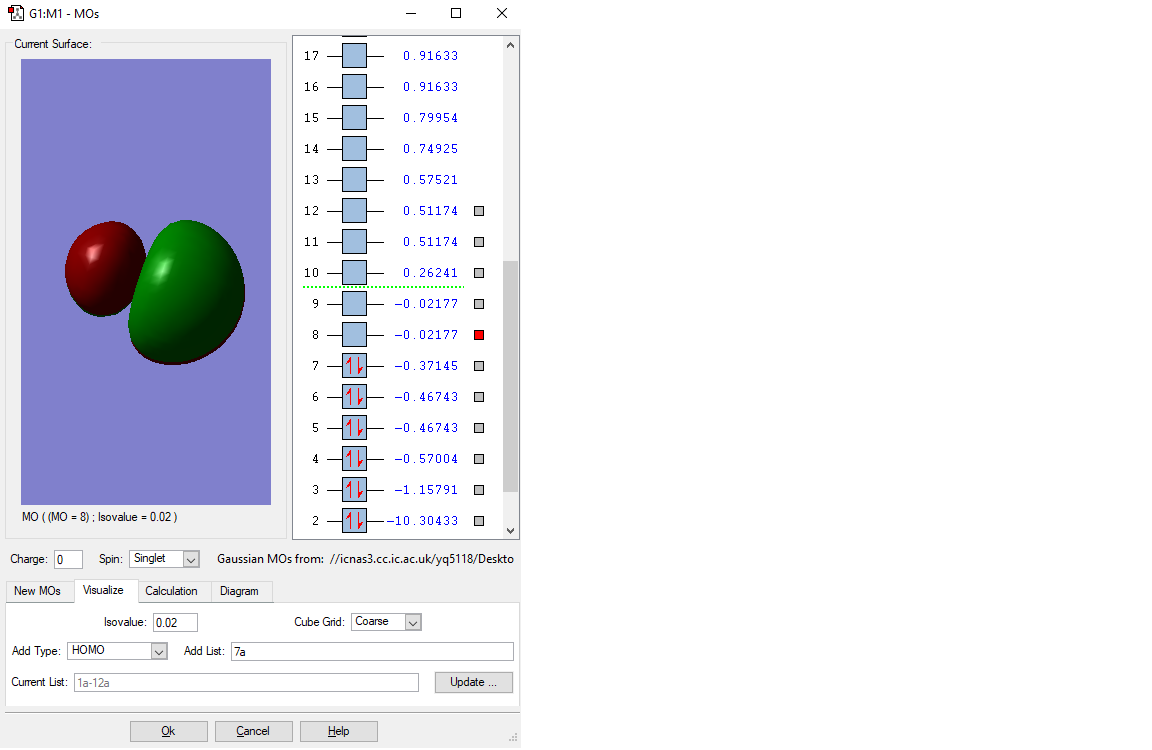1152x750 pixels.
Task: Select occupied orbital box for MO 2
Action: click(x=354, y=521)
